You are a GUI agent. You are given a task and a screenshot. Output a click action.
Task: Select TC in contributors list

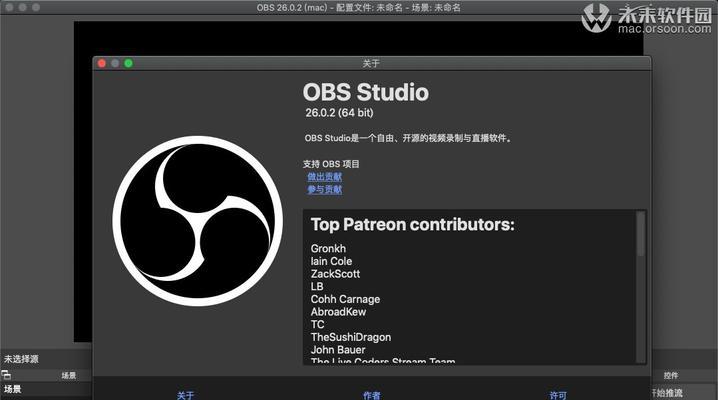317,324
